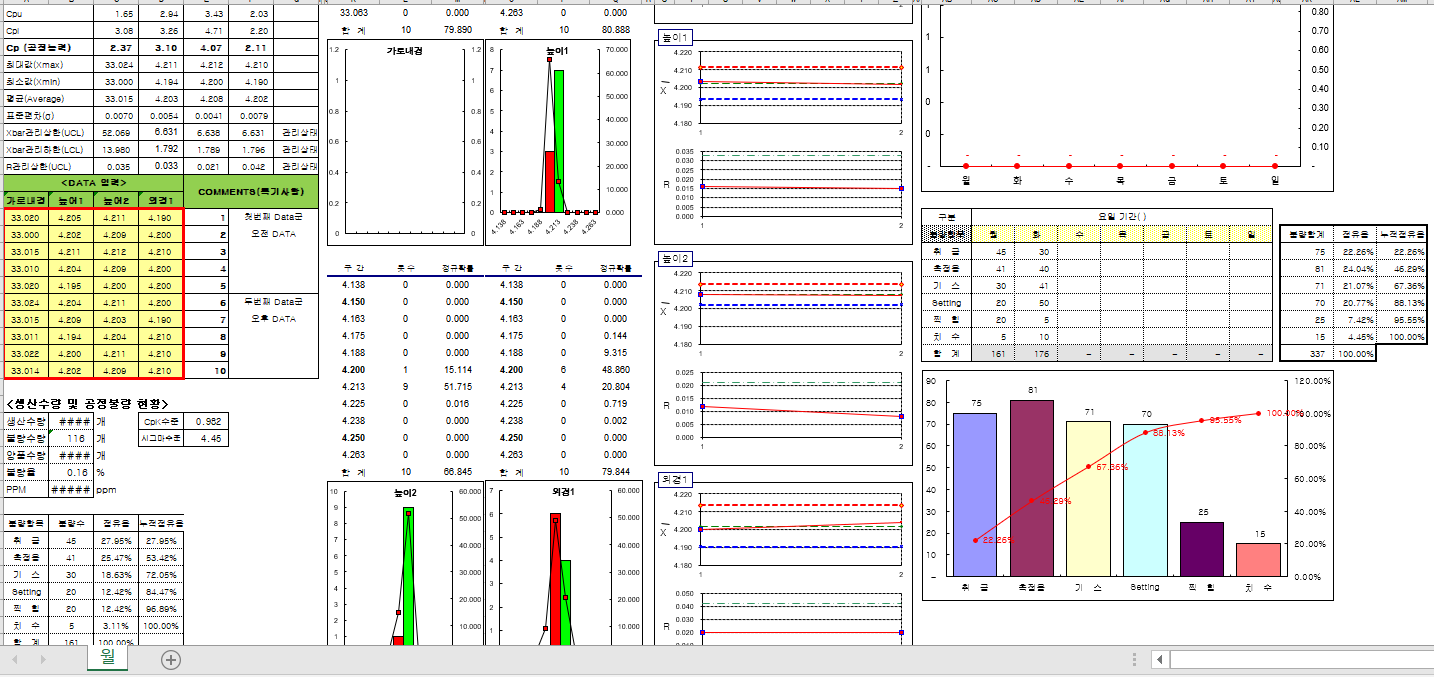Select the 337 grand total cell
Image resolution: width=1434 pixels, height=677 pixels.
pos(1304,353)
